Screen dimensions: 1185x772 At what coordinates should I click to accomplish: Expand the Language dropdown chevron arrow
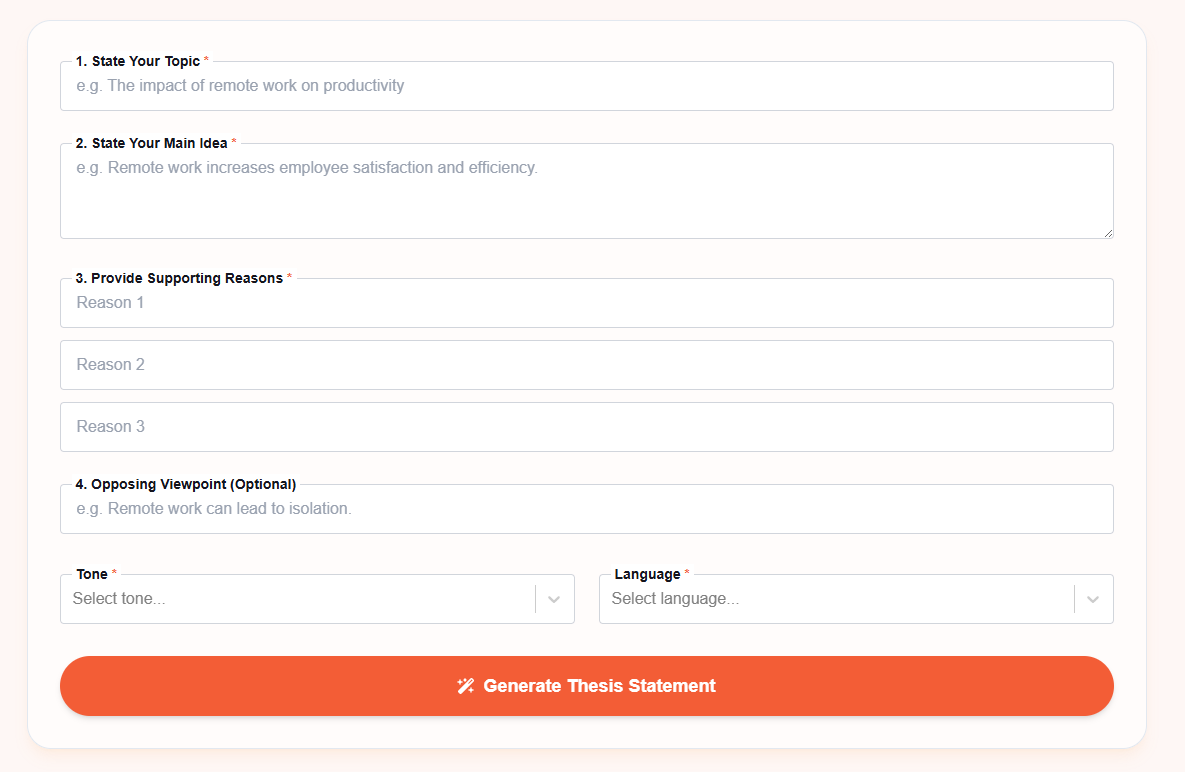click(1093, 599)
